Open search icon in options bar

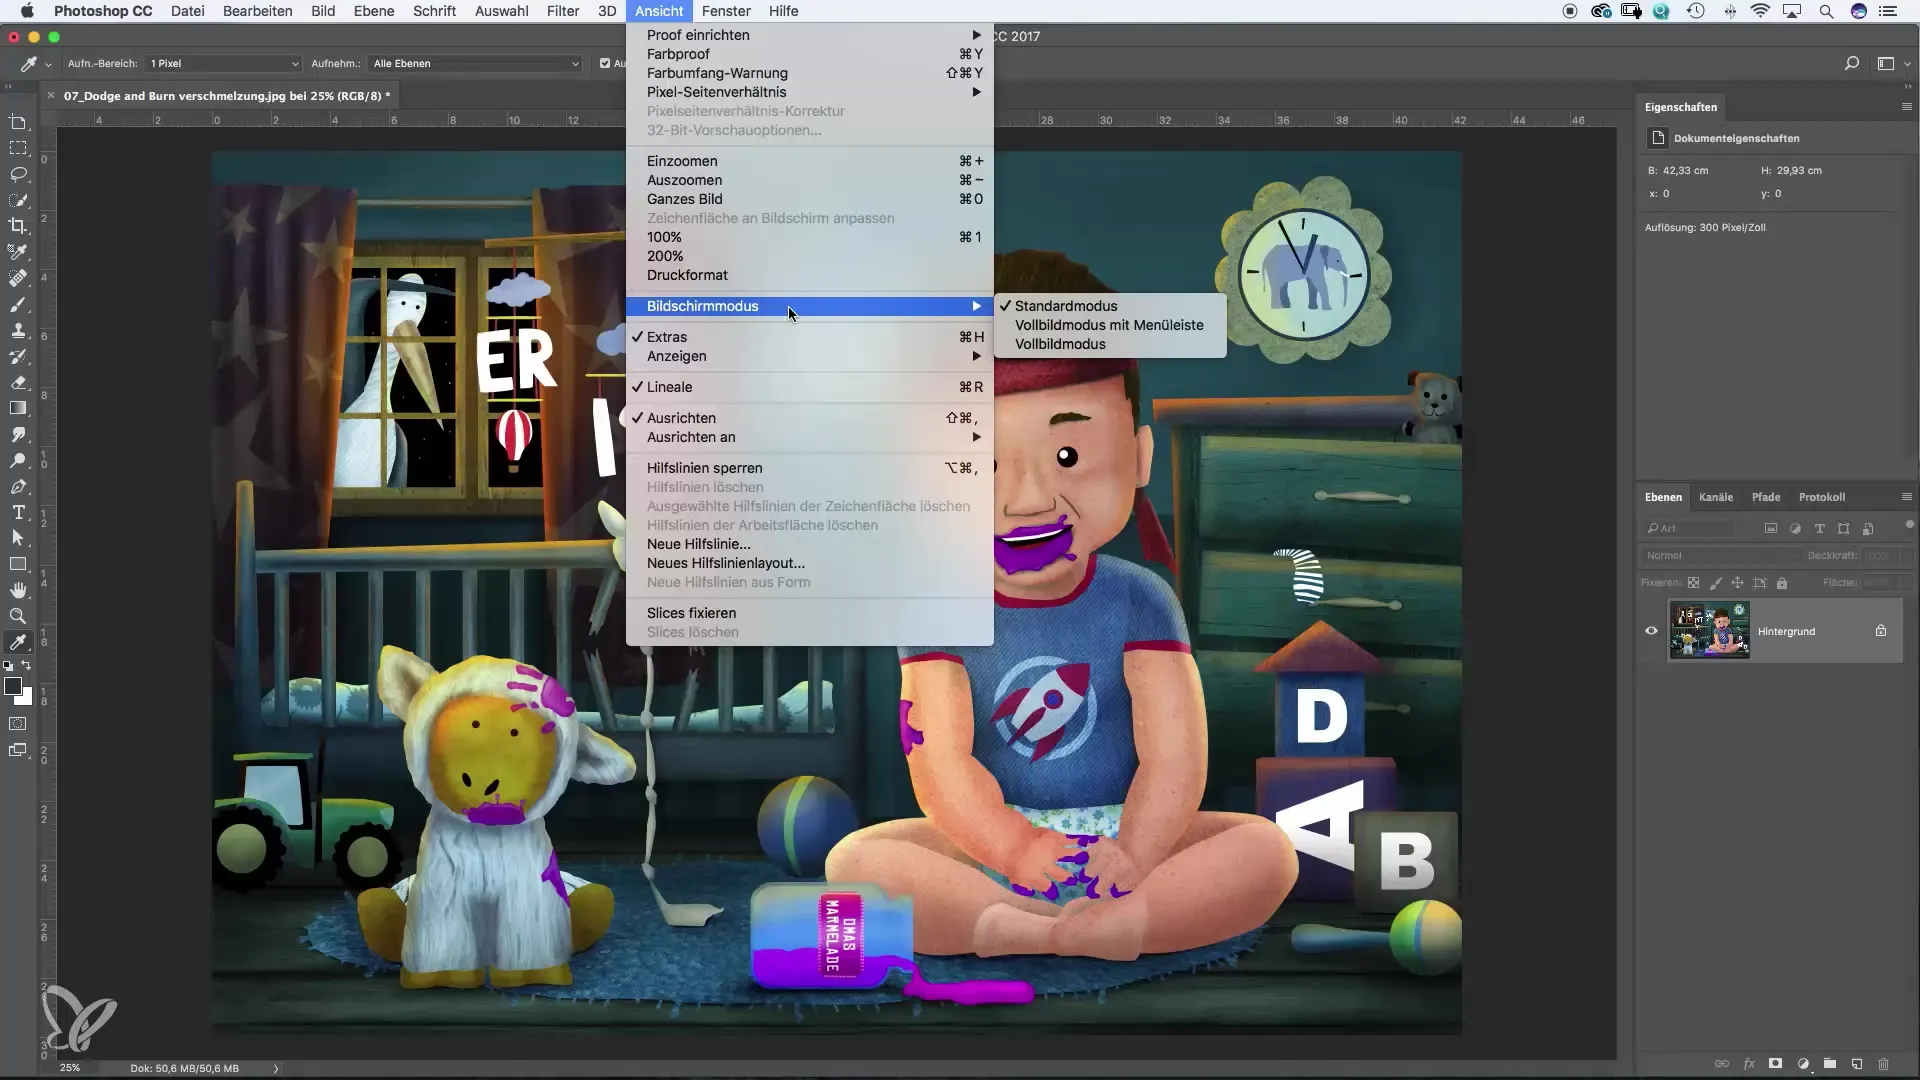pyautogui.click(x=1852, y=63)
